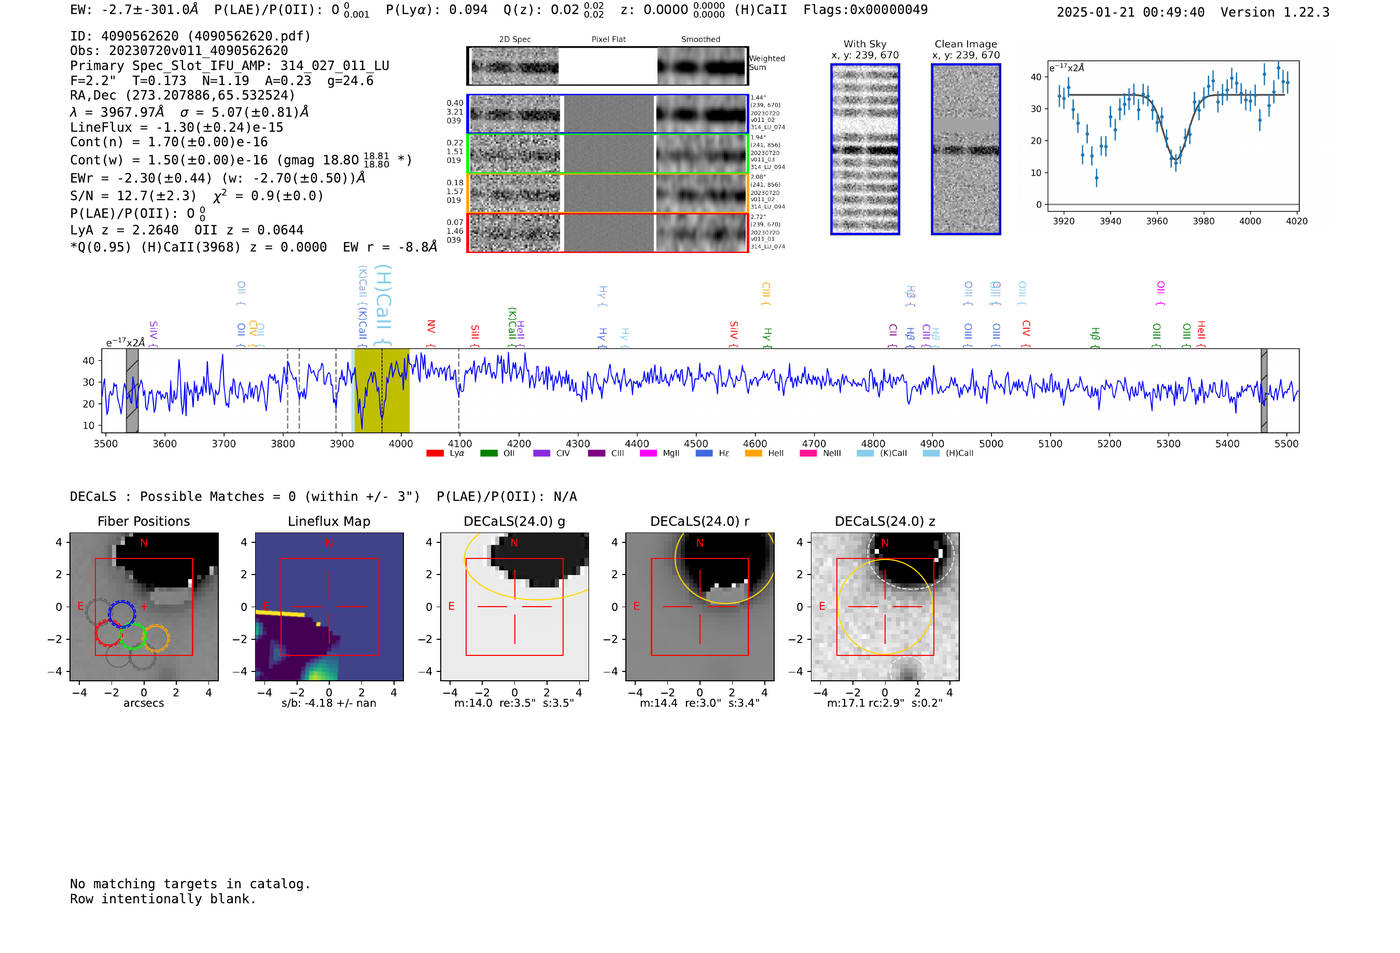
Task: Select the blue-bordered 2D spectrum row
Action: [x=607, y=114]
